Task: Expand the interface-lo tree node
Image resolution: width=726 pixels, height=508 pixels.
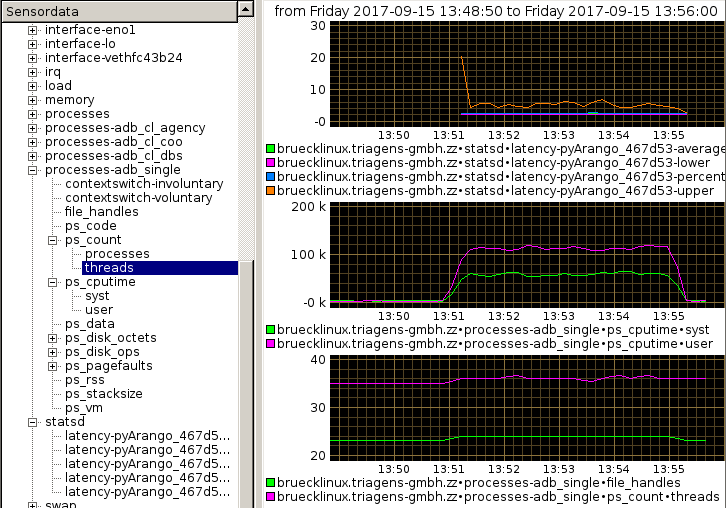Action: pos(32,44)
